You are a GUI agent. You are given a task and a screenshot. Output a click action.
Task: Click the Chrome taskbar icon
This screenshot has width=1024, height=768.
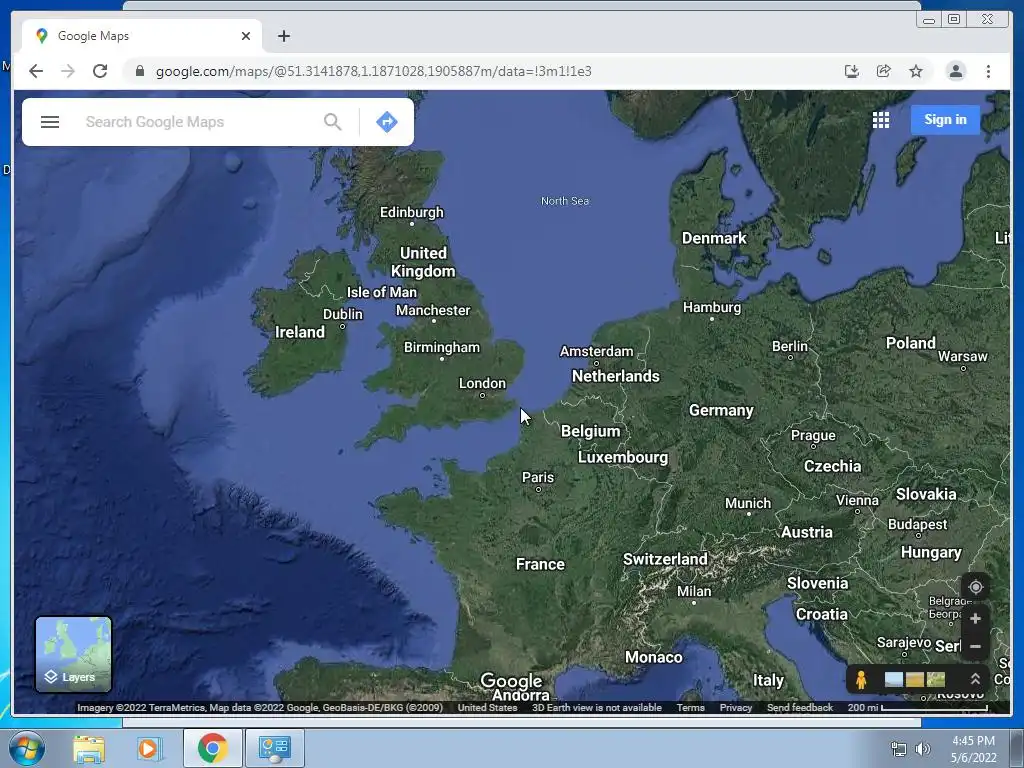[212, 748]
